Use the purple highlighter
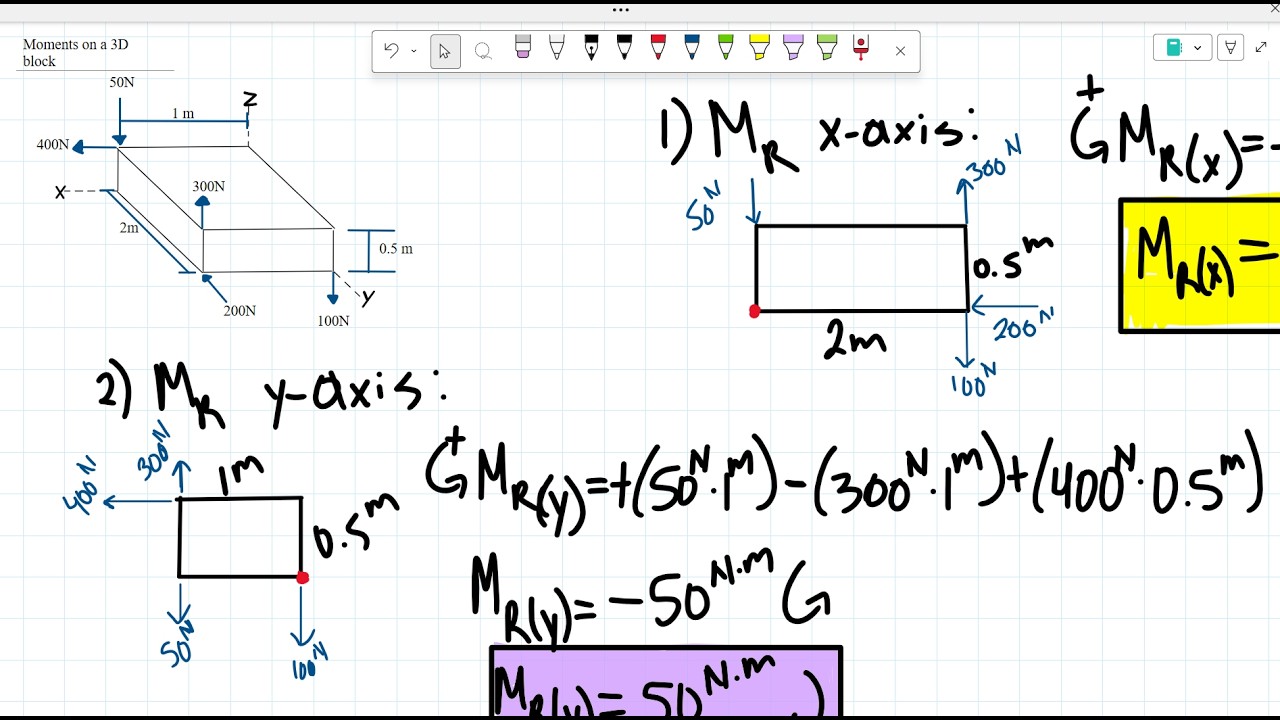1280x720 pixels. [793, 48]
